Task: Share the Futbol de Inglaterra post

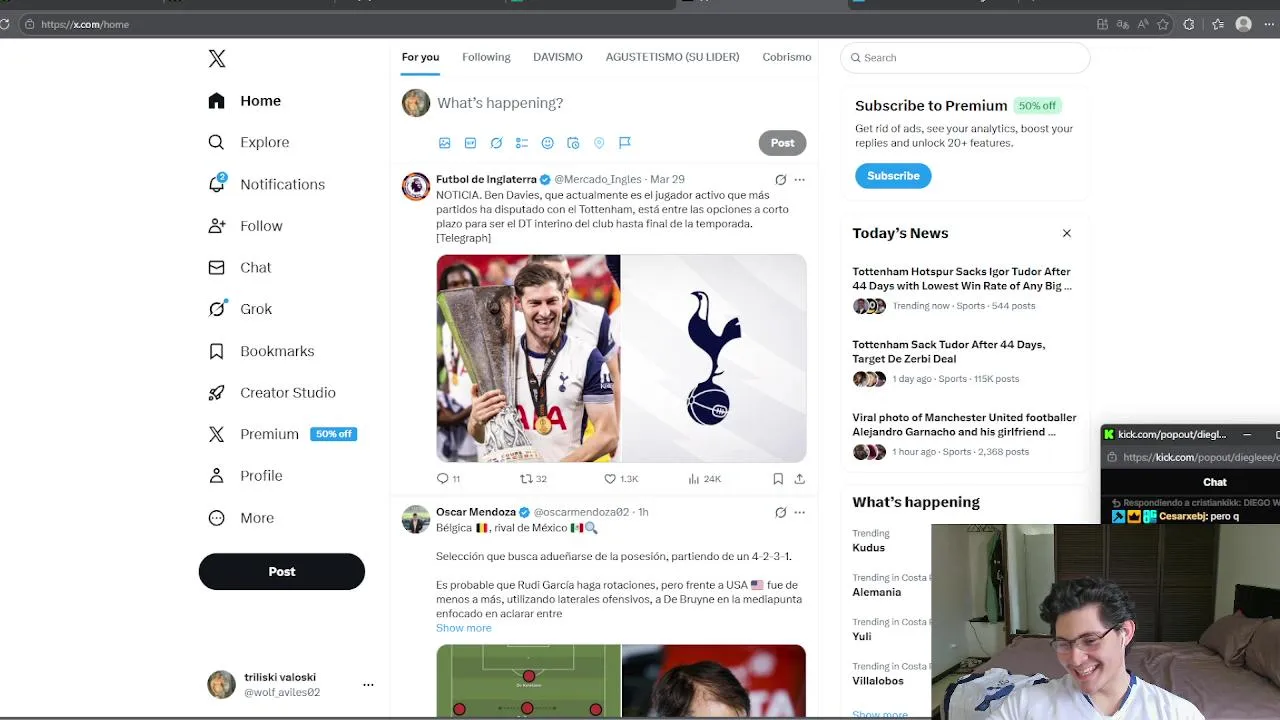Action: click(799, 479)
